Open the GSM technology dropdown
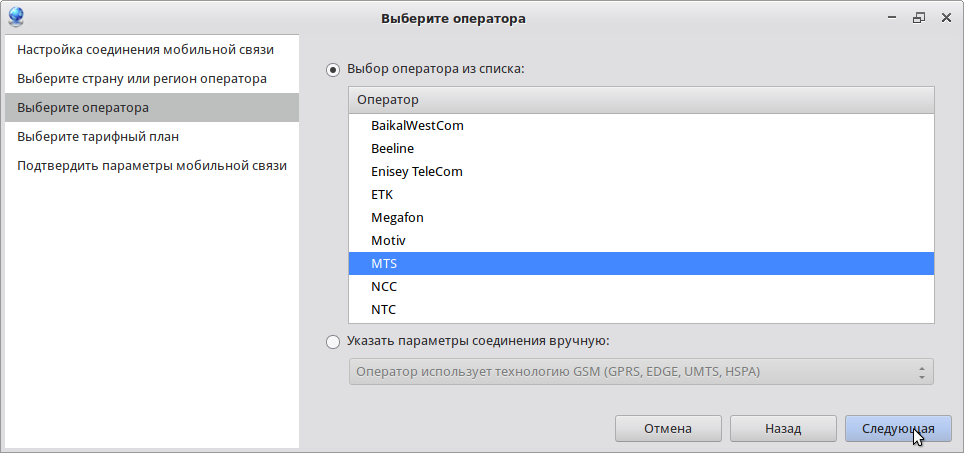The image size is (964, 453). coord(640,373)
